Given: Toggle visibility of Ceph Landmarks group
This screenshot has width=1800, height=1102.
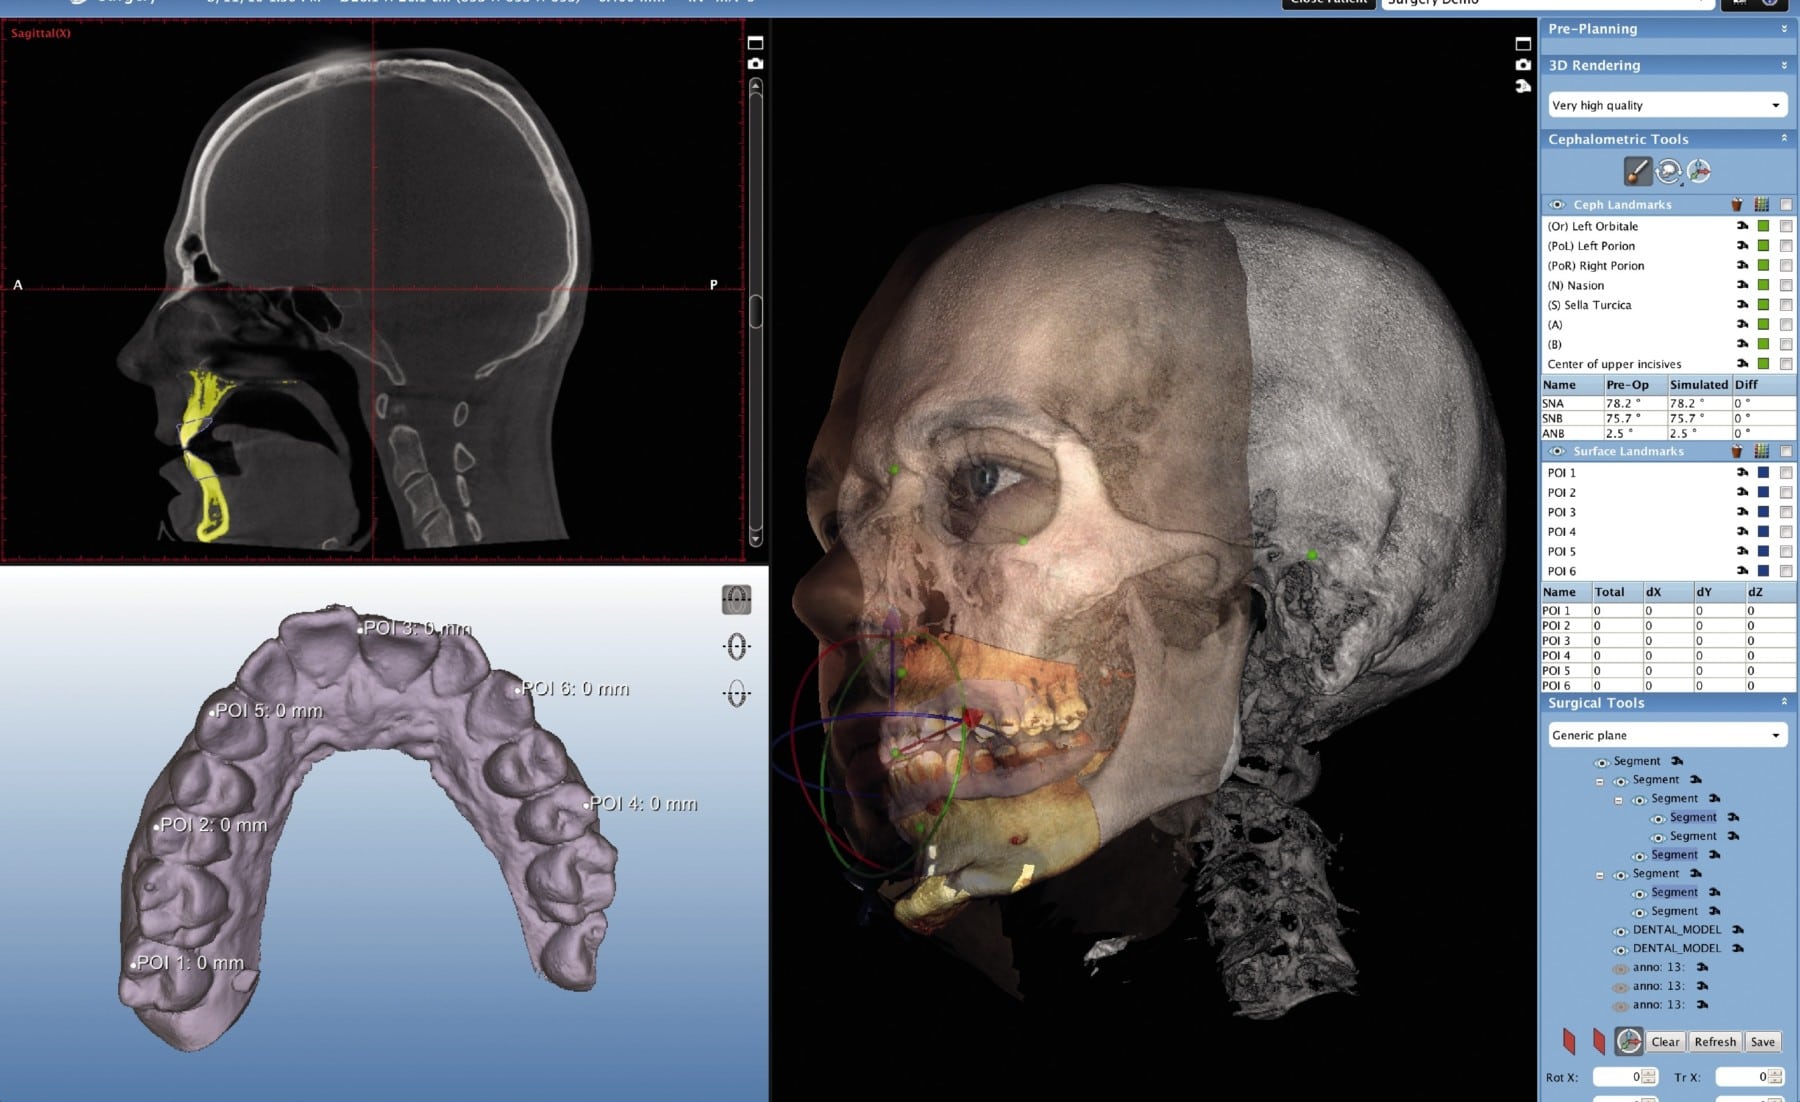Looking at the screenshot, I should 1558,205.
